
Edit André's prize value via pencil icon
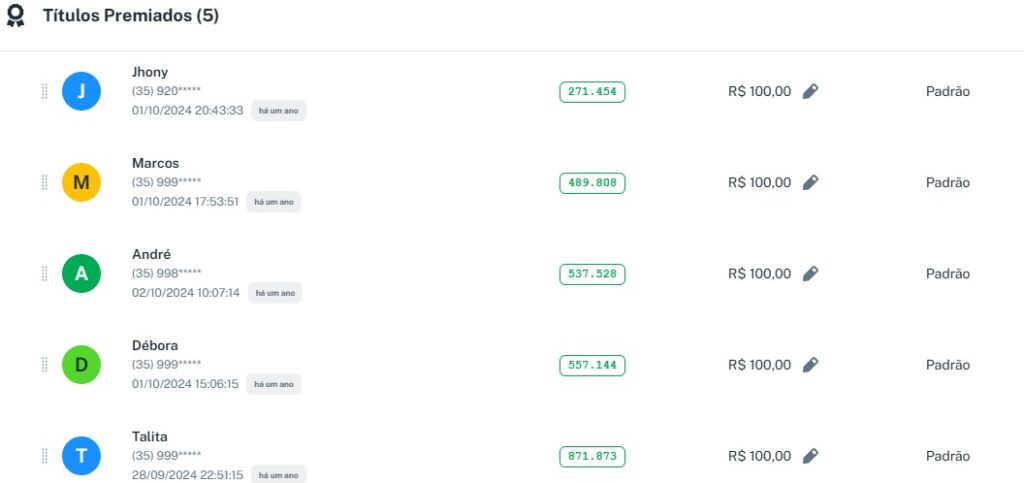(810, 274)
